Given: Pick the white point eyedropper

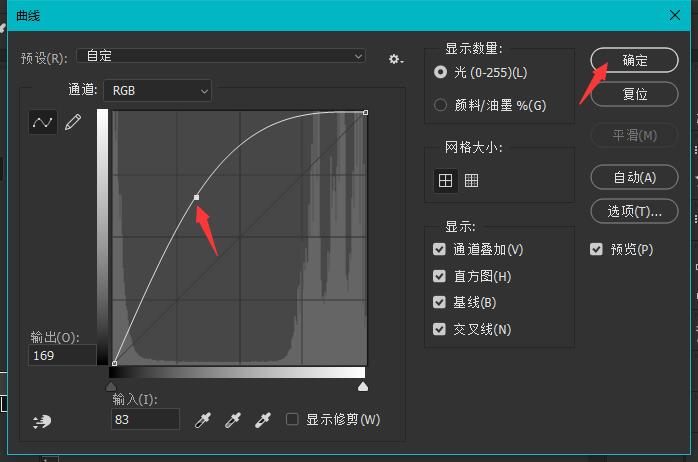Looking at the screenshot, I should [x=263, y=420].
